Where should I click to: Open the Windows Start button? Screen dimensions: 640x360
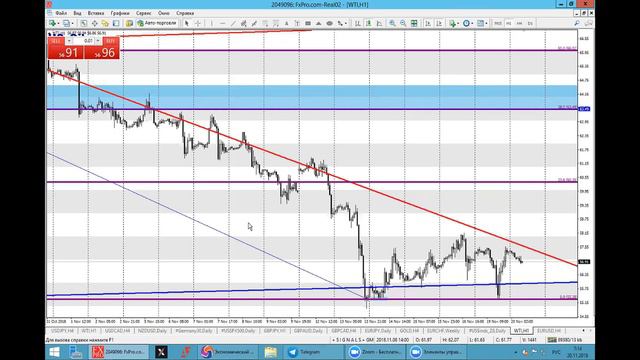click(x=54, y=352)
